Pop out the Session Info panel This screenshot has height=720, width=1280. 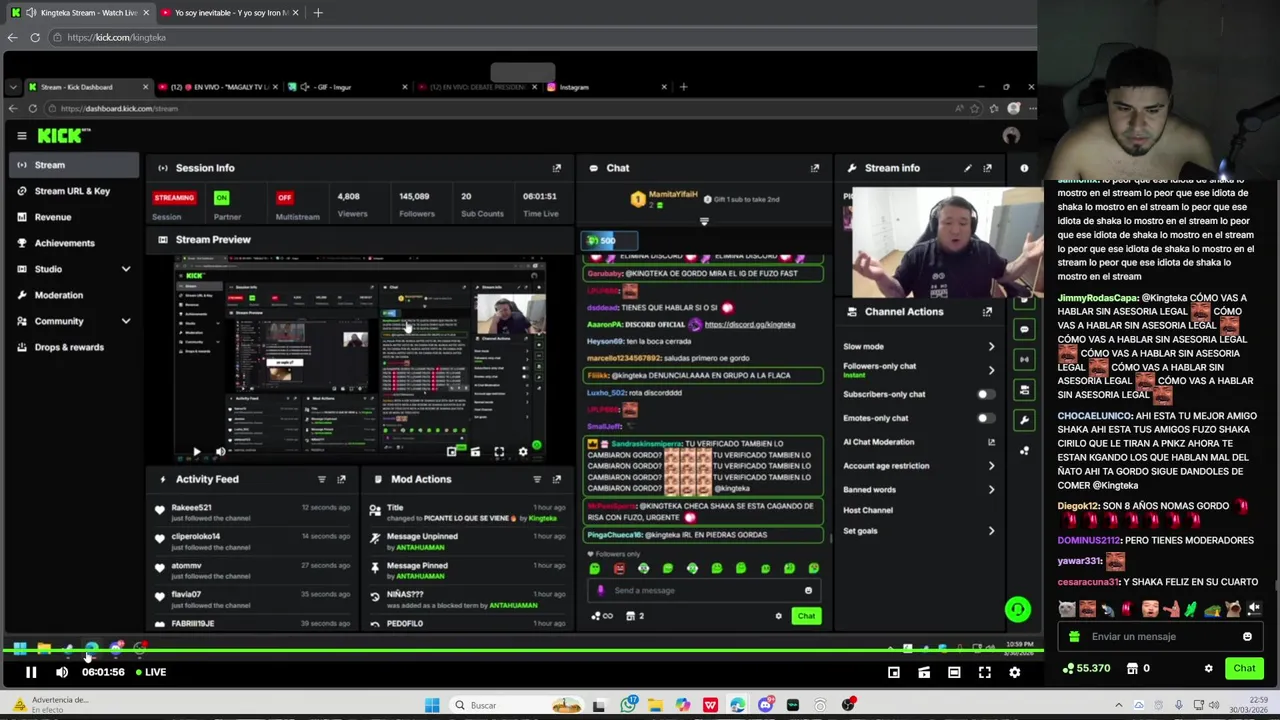pos(557,168)
